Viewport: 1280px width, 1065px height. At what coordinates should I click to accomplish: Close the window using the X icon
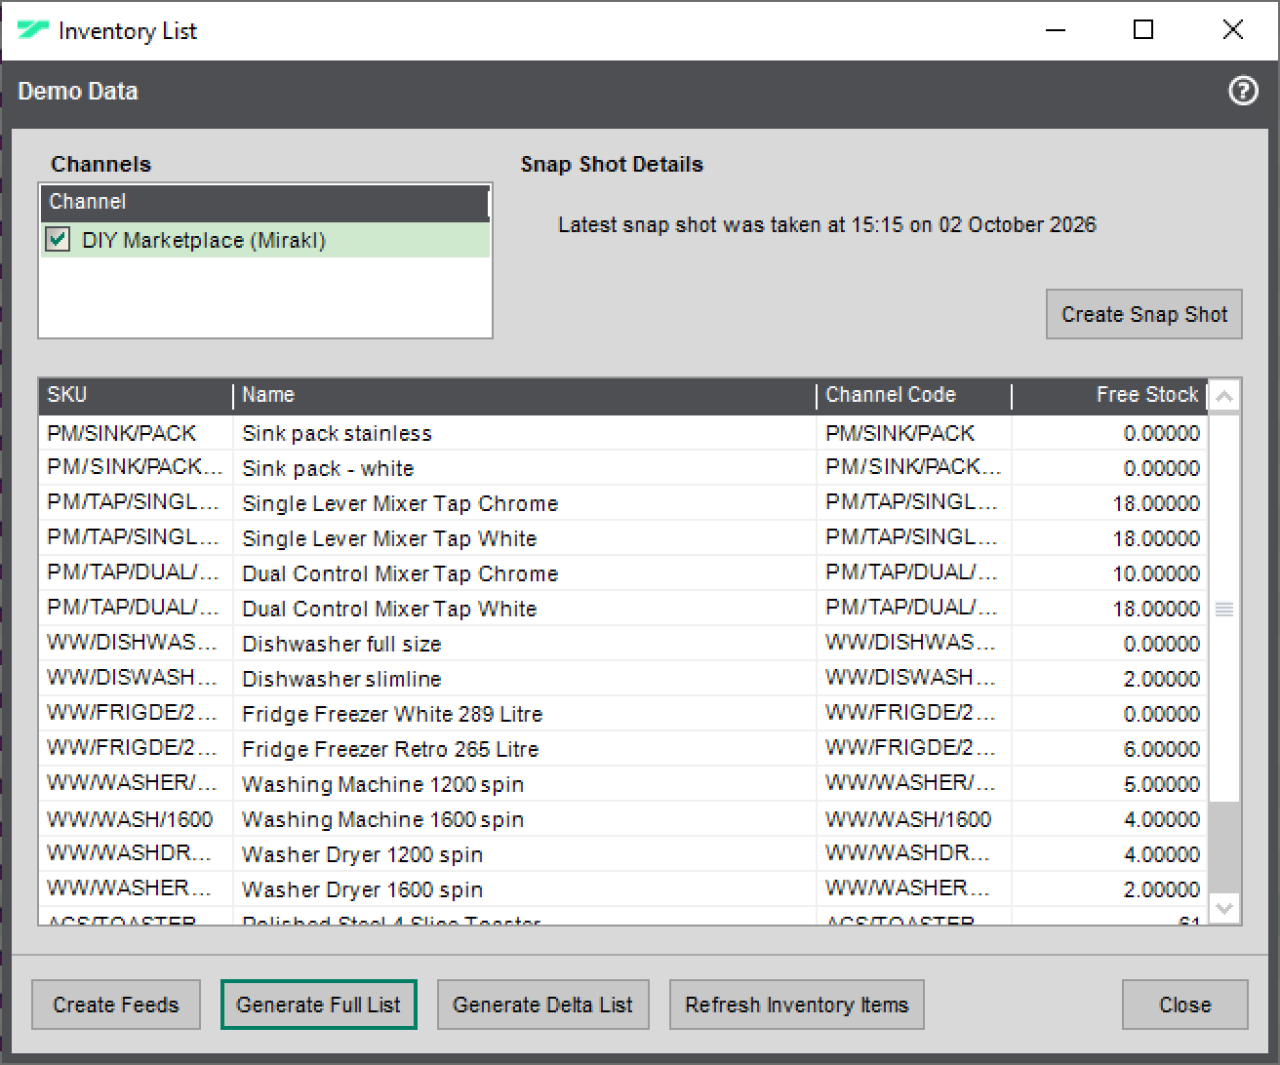tap(1233, 30)
